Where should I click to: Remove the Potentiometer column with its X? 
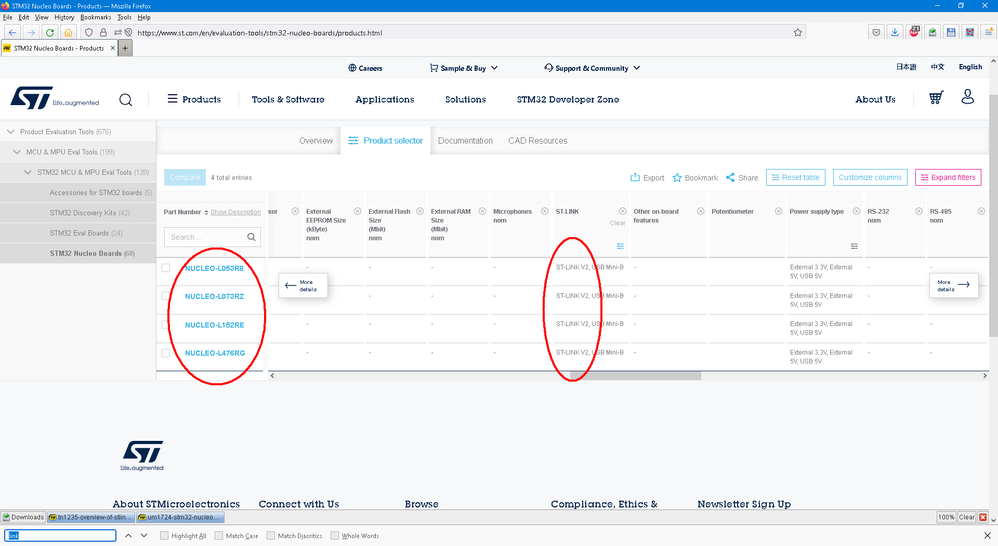(x=778, y=211)
